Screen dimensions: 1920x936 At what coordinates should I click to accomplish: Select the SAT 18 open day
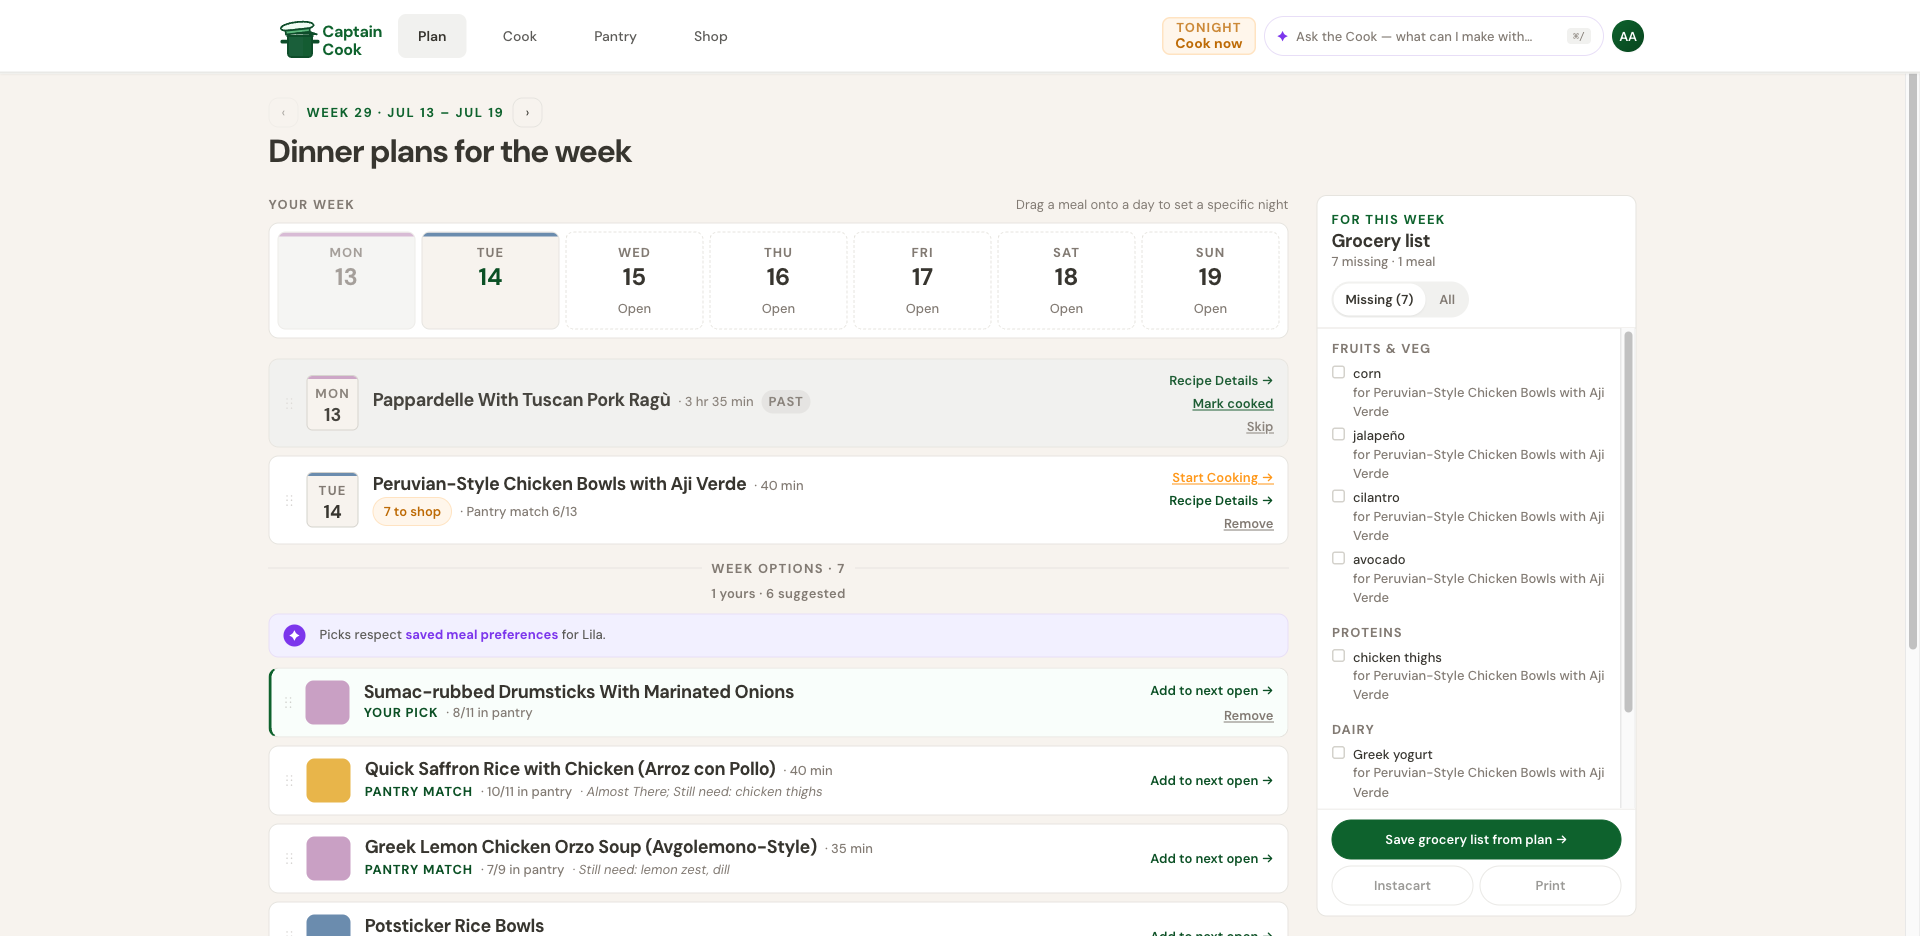tap(1066, 281)
